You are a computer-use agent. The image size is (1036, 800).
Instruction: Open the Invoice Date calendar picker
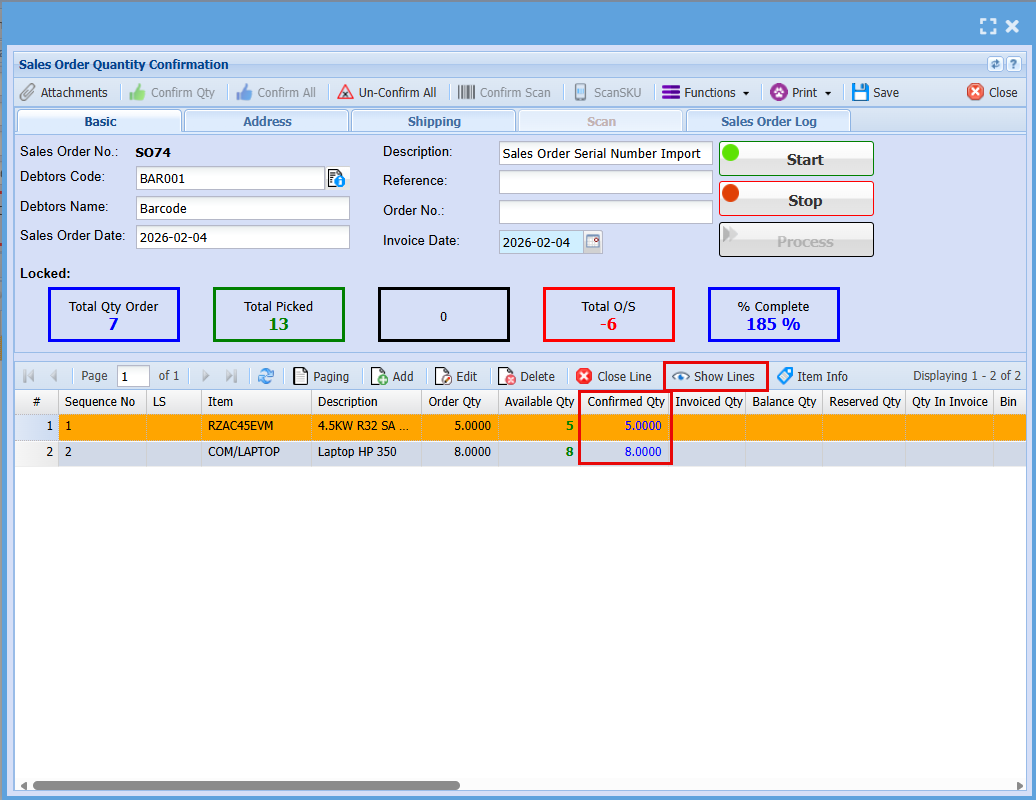[x=593, y=242]
